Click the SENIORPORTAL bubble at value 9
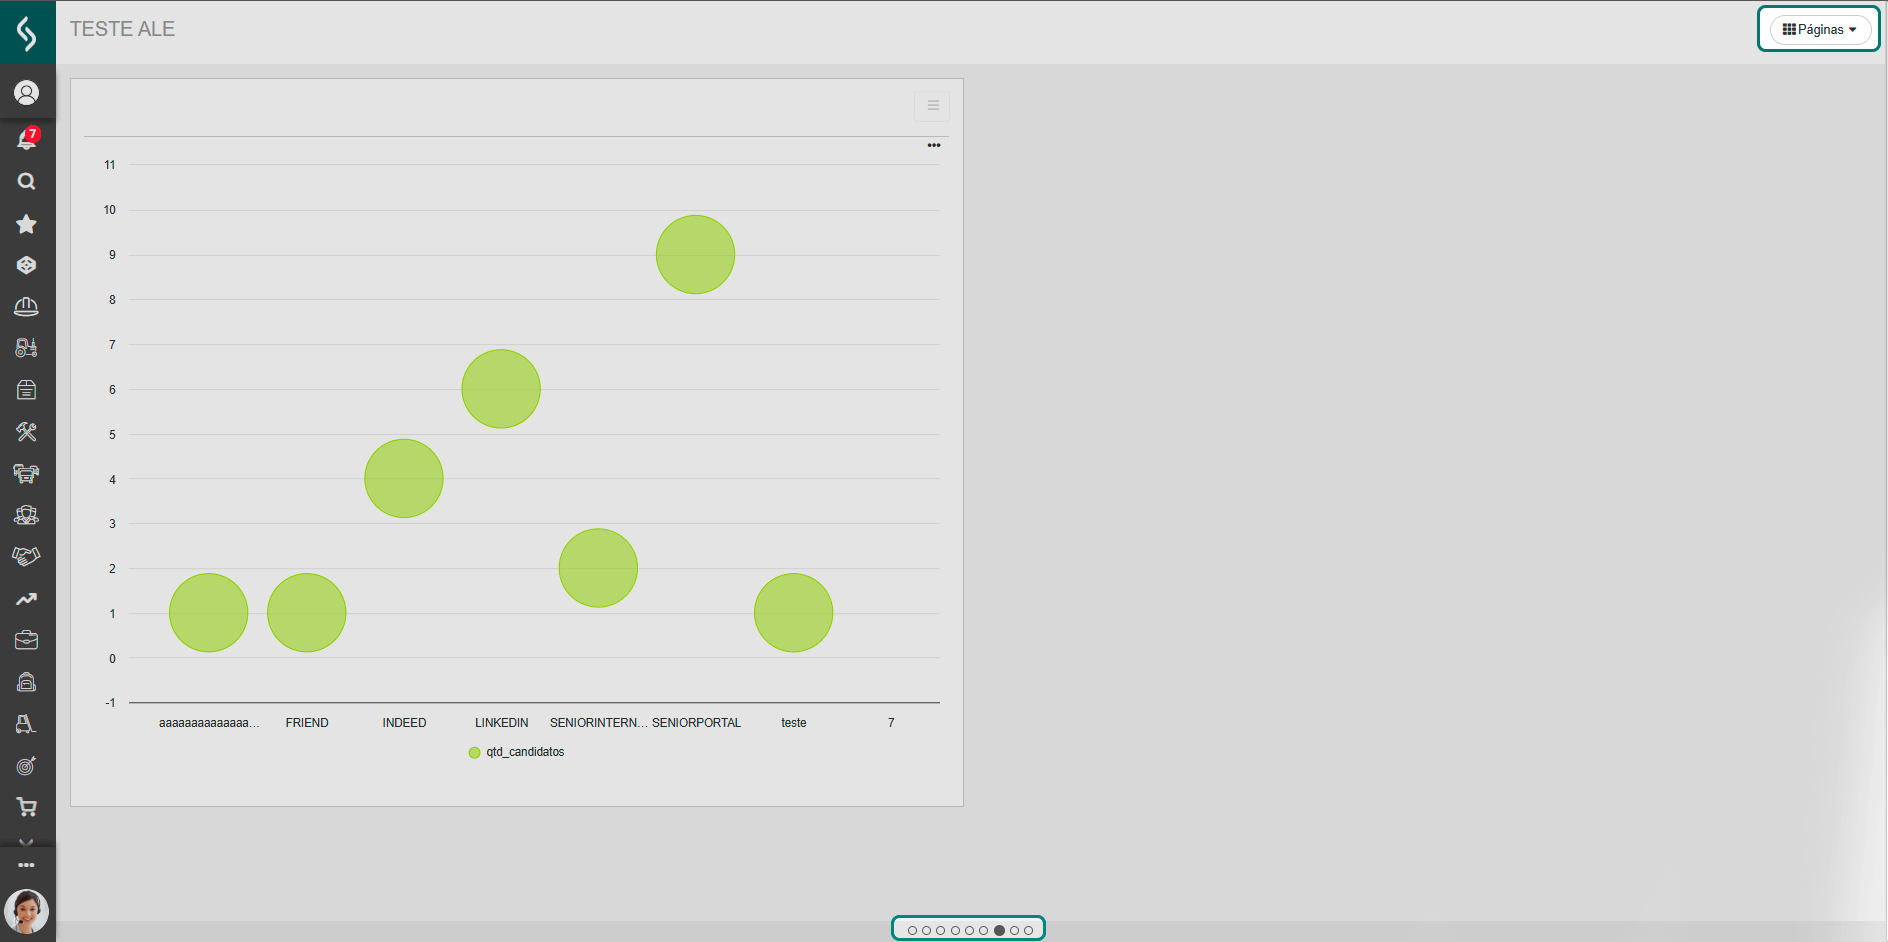The height and width of the screenshot is (942, 1888). pos(695,255)
